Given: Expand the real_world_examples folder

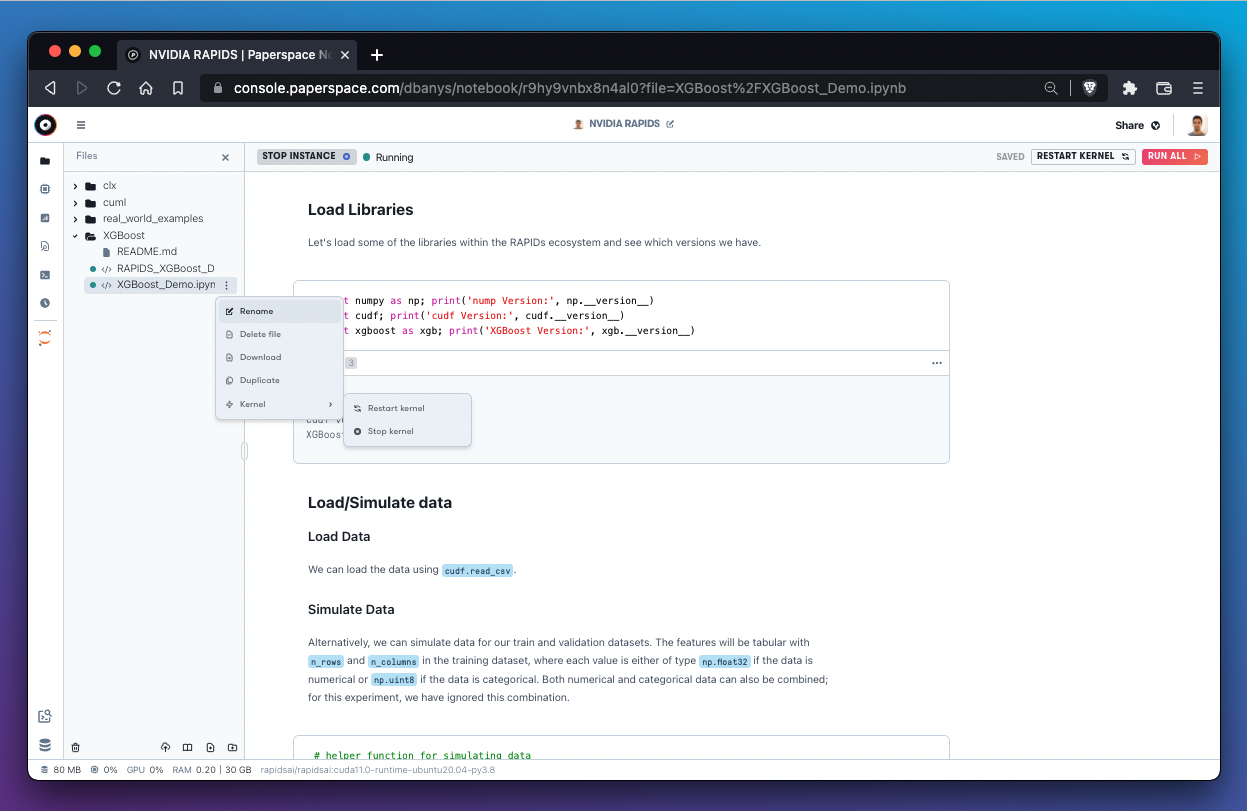Looking at the screenshot, I should pyautogui.click(x=76, y=219).
